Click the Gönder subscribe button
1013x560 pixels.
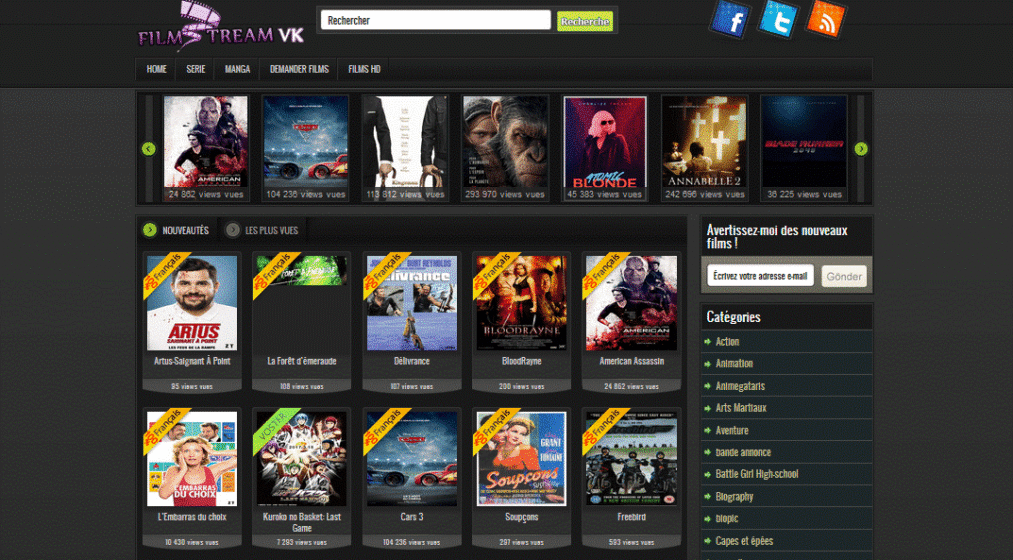(x=844, y=276)
